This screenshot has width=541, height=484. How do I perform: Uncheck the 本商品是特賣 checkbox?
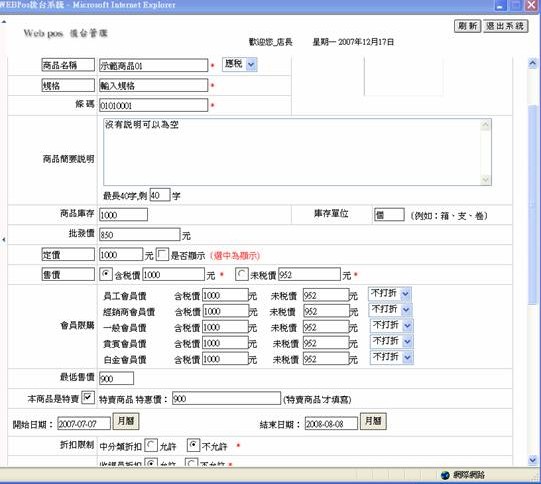88,398
